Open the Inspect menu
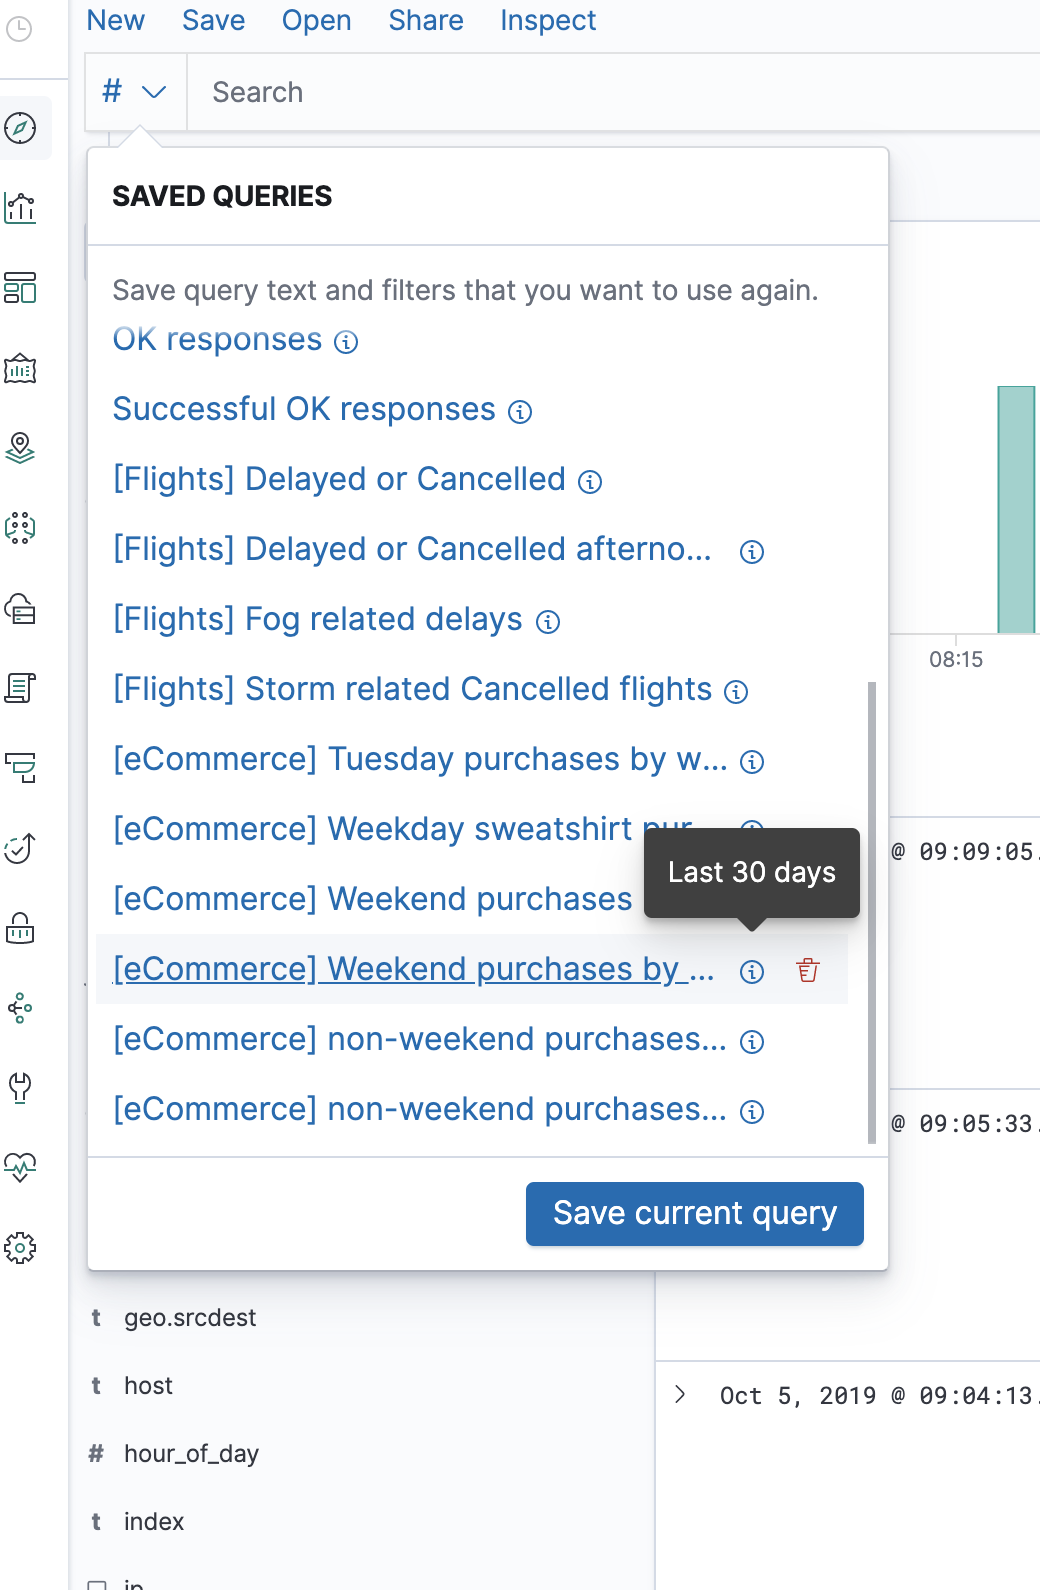1040x1590 pixels. click(547, 20)
